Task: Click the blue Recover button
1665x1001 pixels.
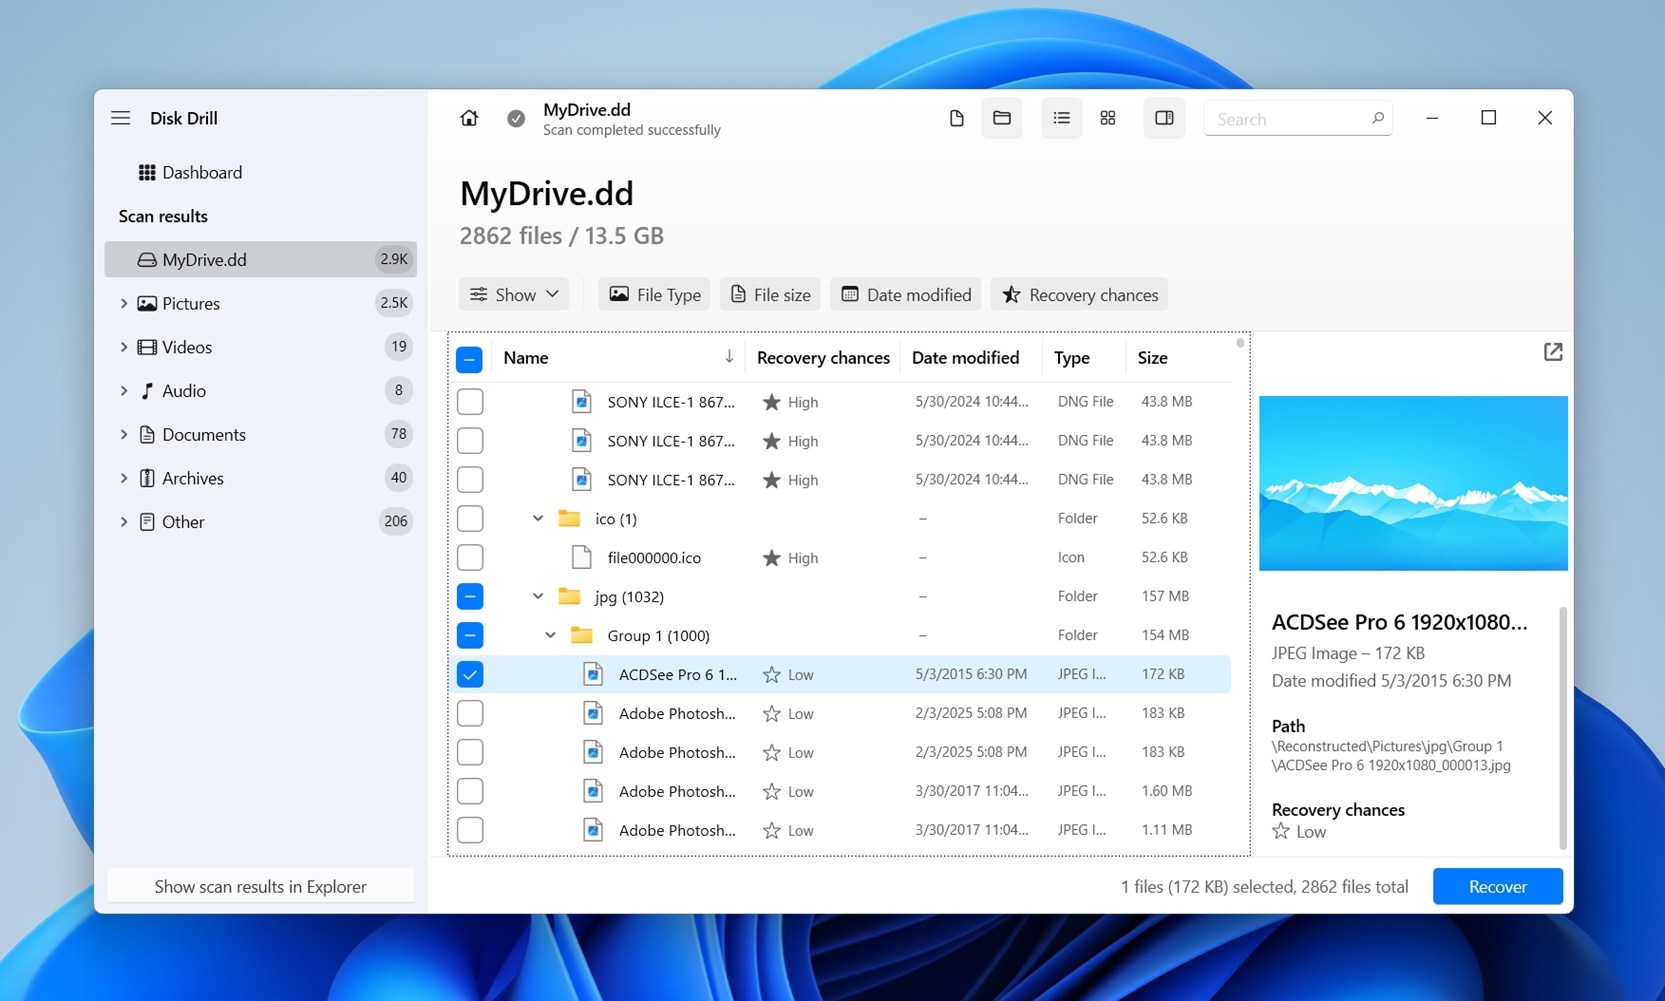Action: 1496,887
